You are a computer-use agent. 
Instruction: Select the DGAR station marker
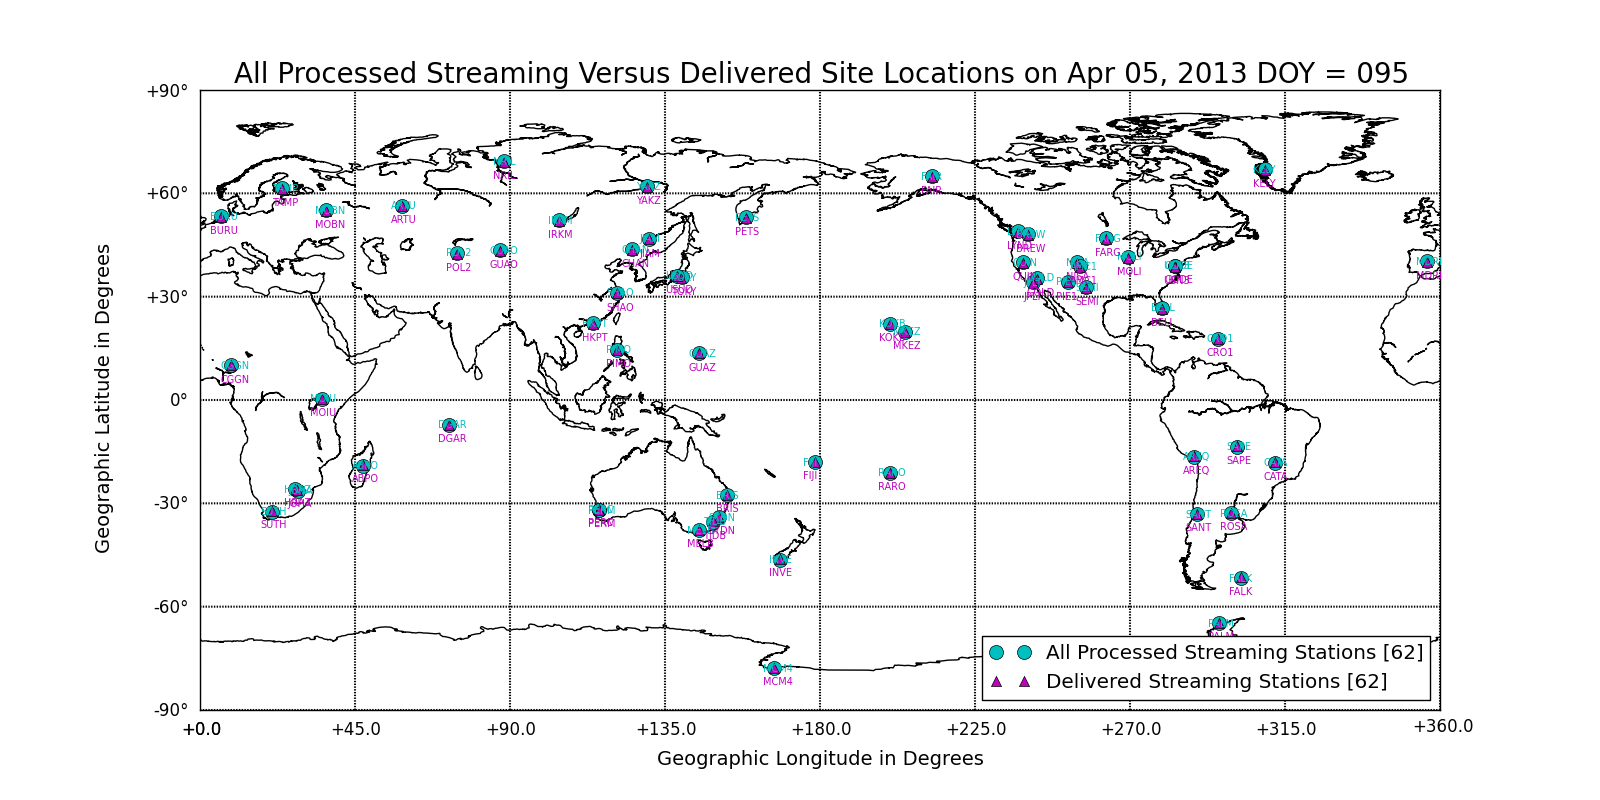pyautogui.click(x=450, y=425)
